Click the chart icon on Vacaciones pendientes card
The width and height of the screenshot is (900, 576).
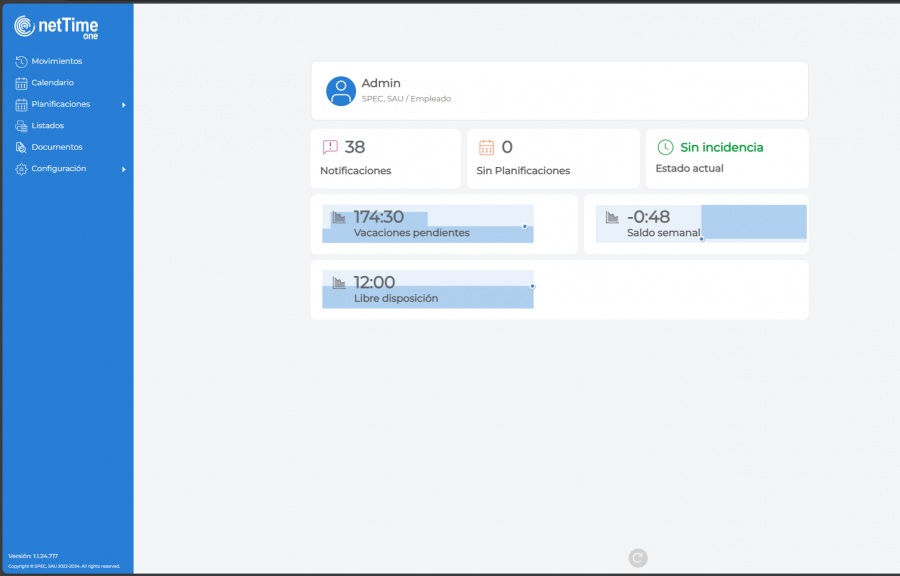(x=338, y=215)
